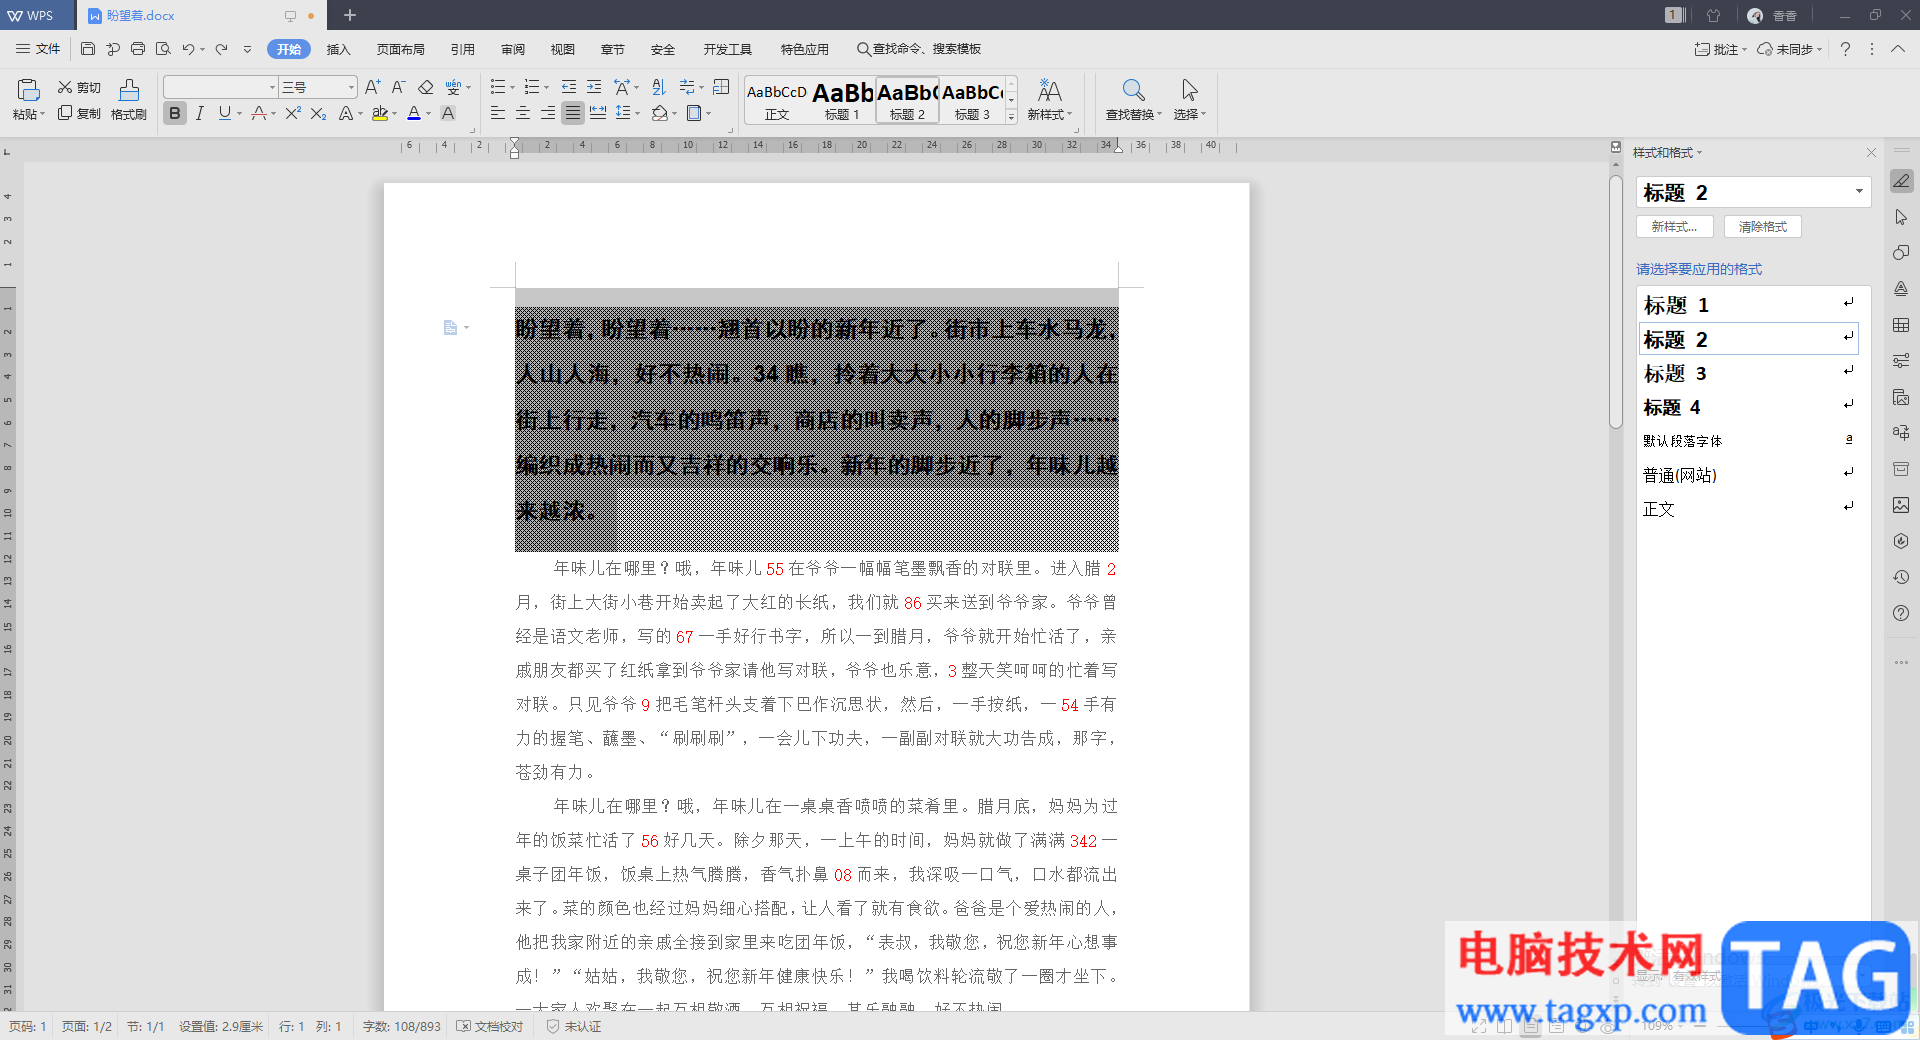Toggle justify alignment
The height and width of the screenshot is (1040, 1920).
pyautogui.click(x=573, y=113)
